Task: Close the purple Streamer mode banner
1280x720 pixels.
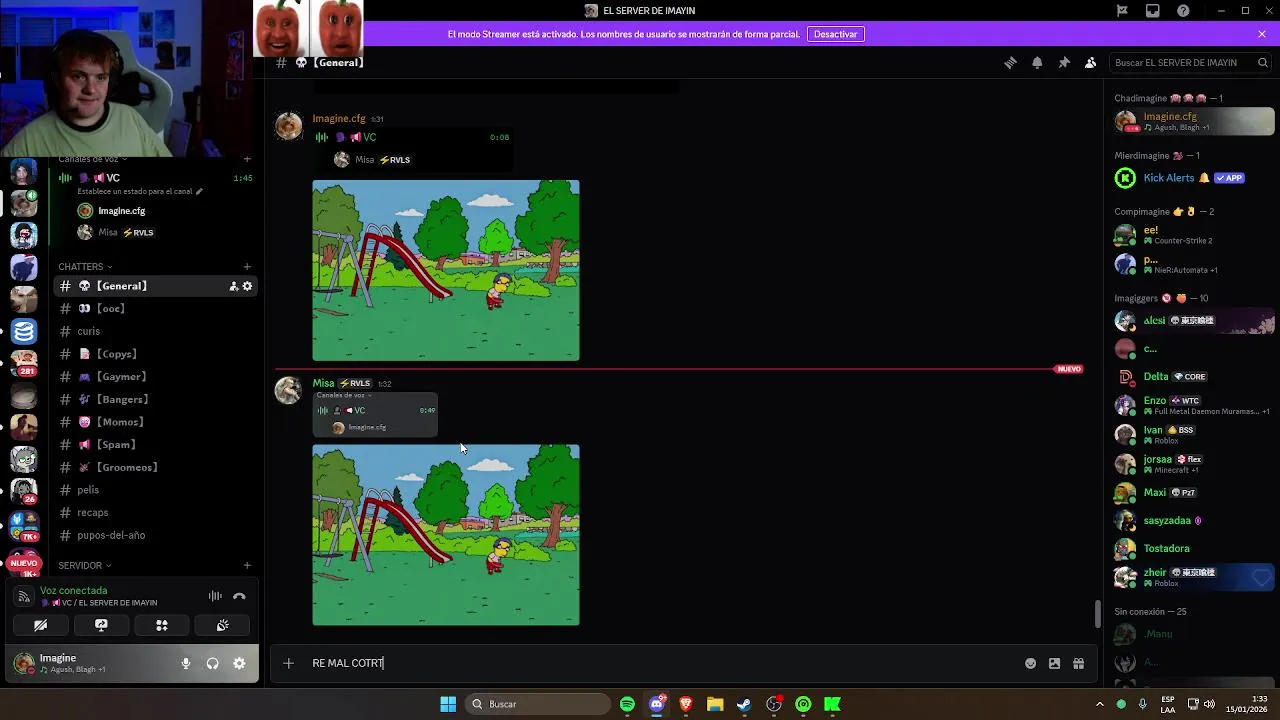Action: [1262, 34]
